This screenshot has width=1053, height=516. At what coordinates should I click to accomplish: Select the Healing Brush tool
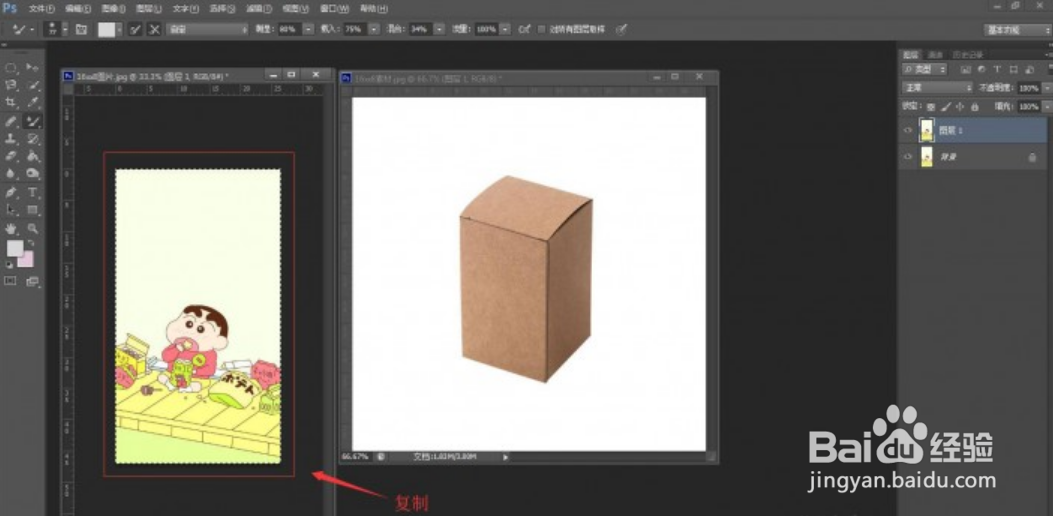click(11, 121)
